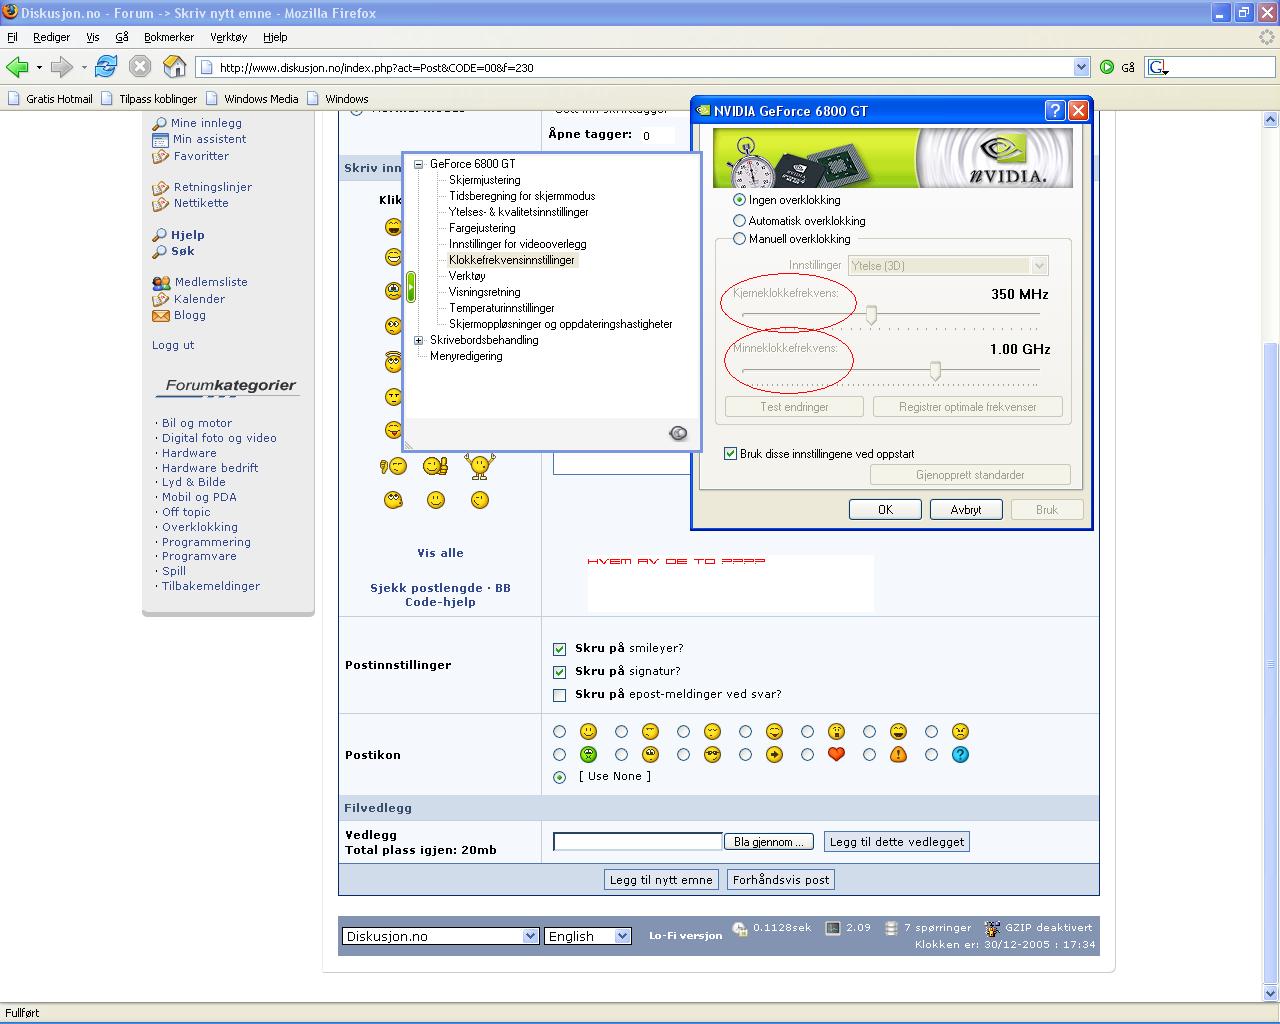This screenshot has width=1280, height=1024.
Task: Click the green tab handle on settings tree
Action: 410,287
